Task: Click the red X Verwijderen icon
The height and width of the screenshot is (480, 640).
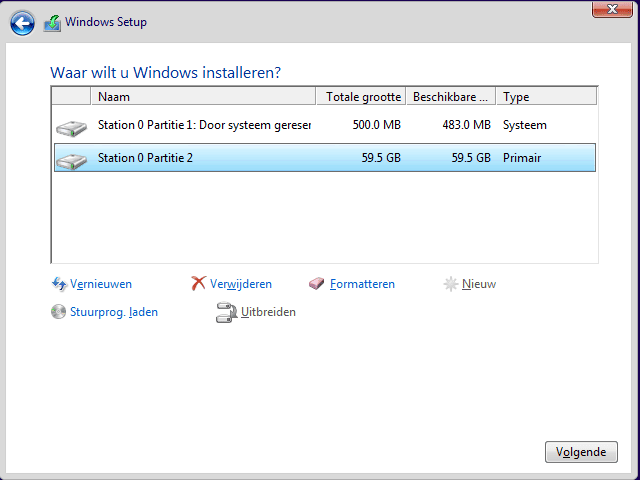Action: [198, 283]
